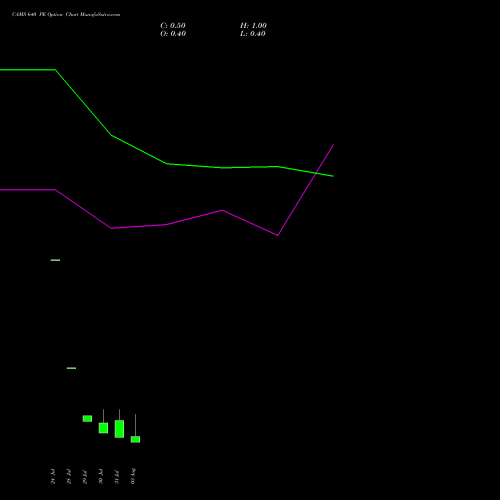Select the candlestick above 31 Jul
This screenshot has width=500, height=500.
click(119, 429)
